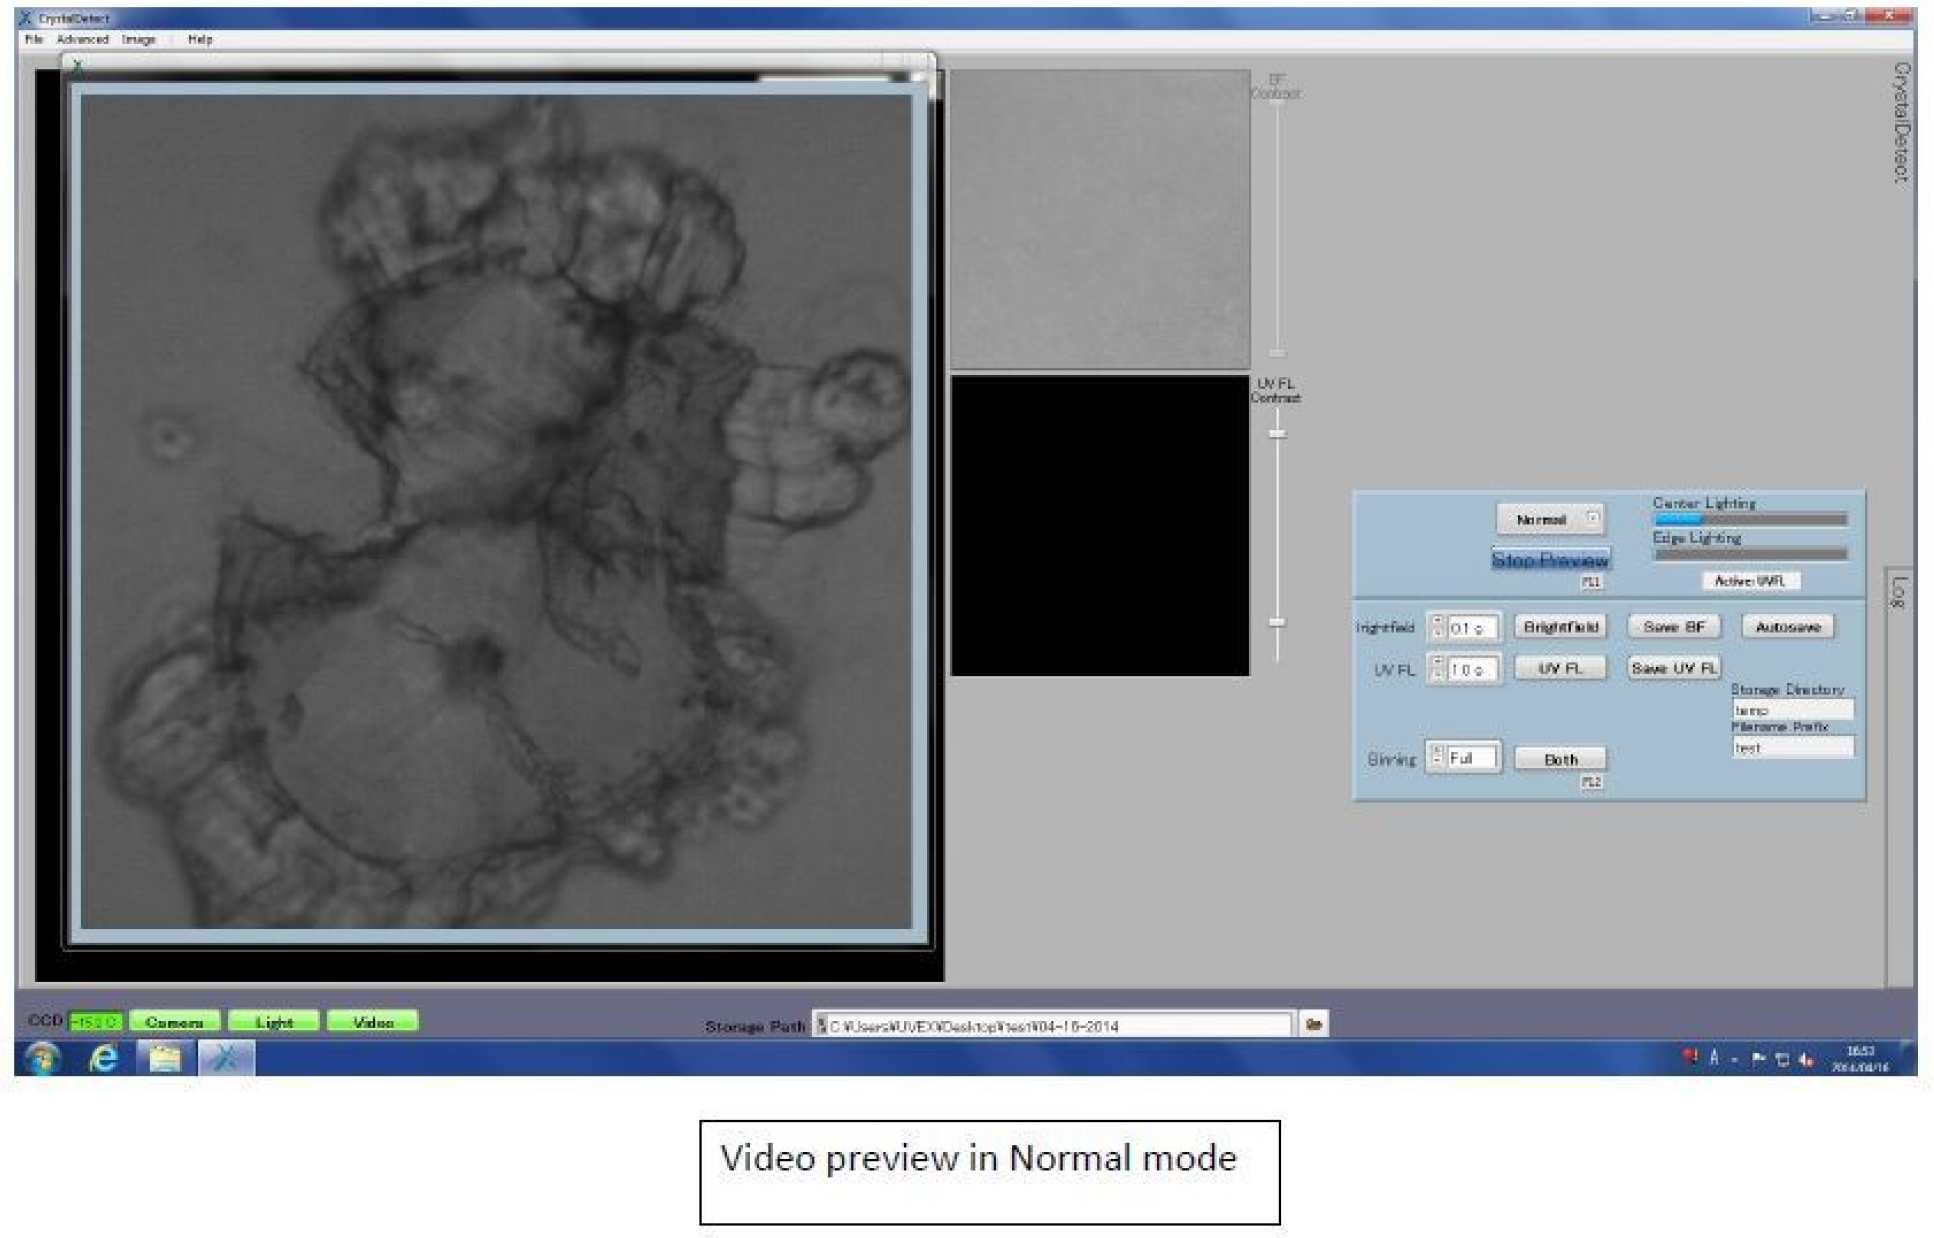Adjust the Brightfield exposure time stepper
The image size is (1934, 1238).
pos(1437,627)
